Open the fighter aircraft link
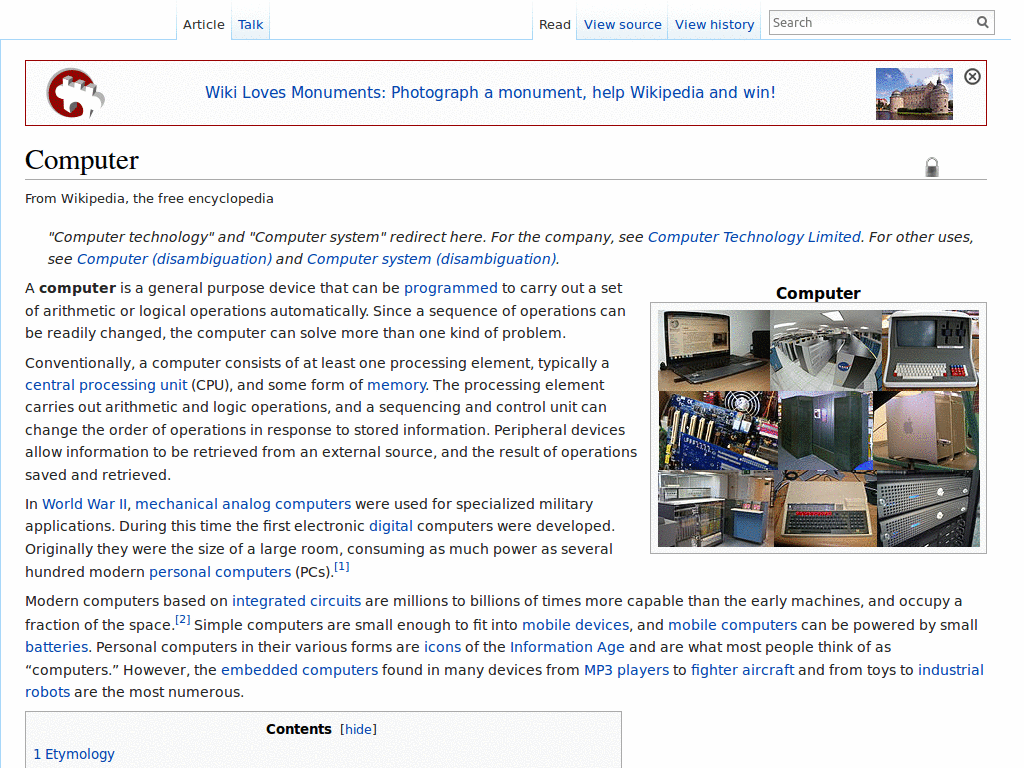 743,670
